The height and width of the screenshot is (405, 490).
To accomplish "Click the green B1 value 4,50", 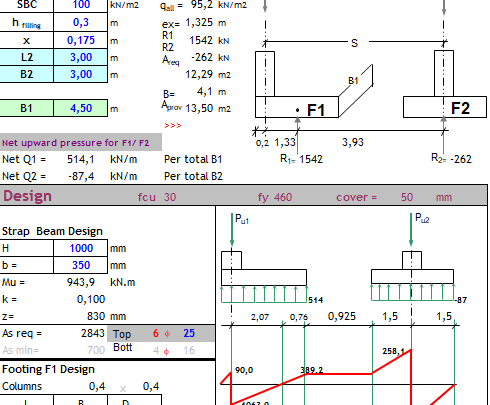I will [x=81, y=108].
